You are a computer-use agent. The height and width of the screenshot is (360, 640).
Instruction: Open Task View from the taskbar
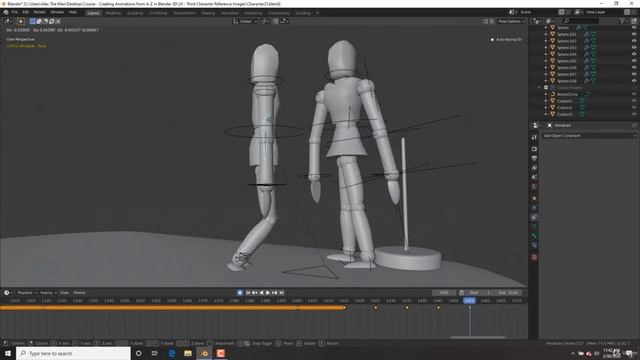155,353
